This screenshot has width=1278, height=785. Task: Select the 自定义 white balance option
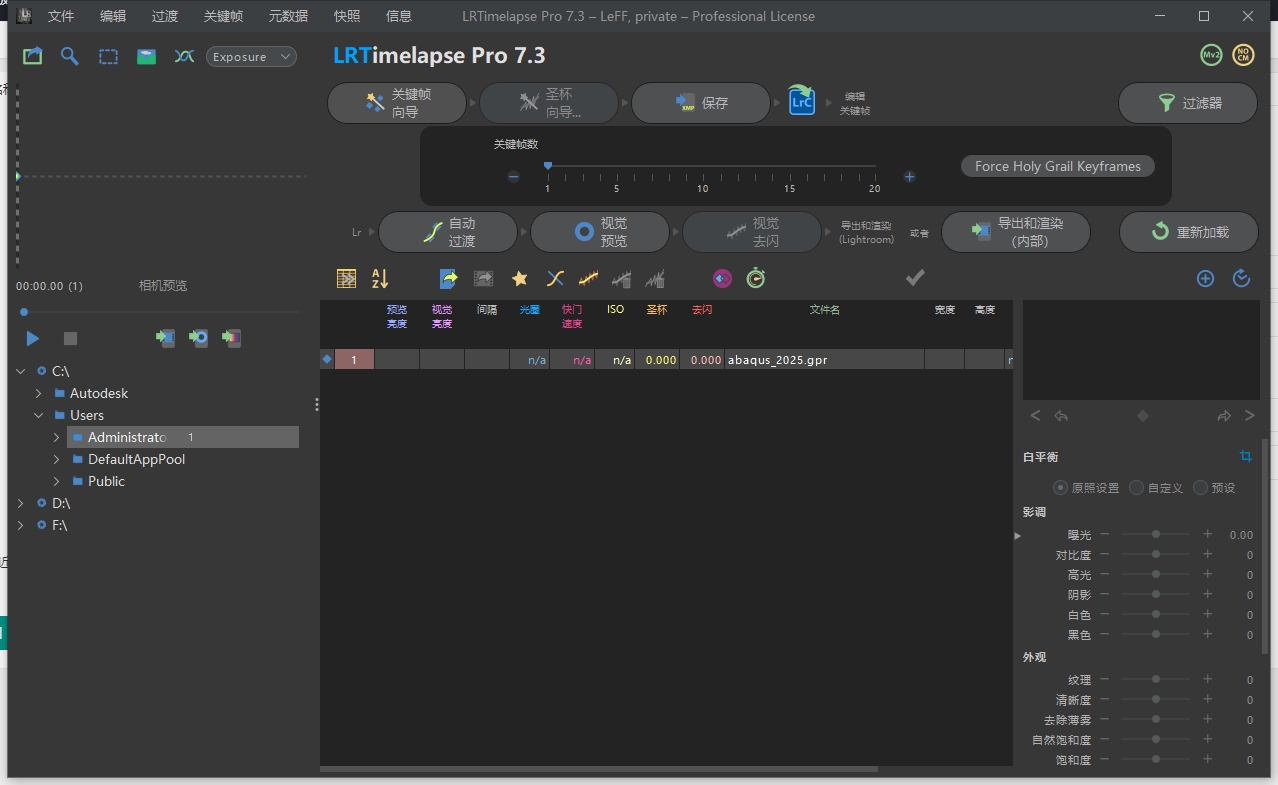click(1136, 487)
